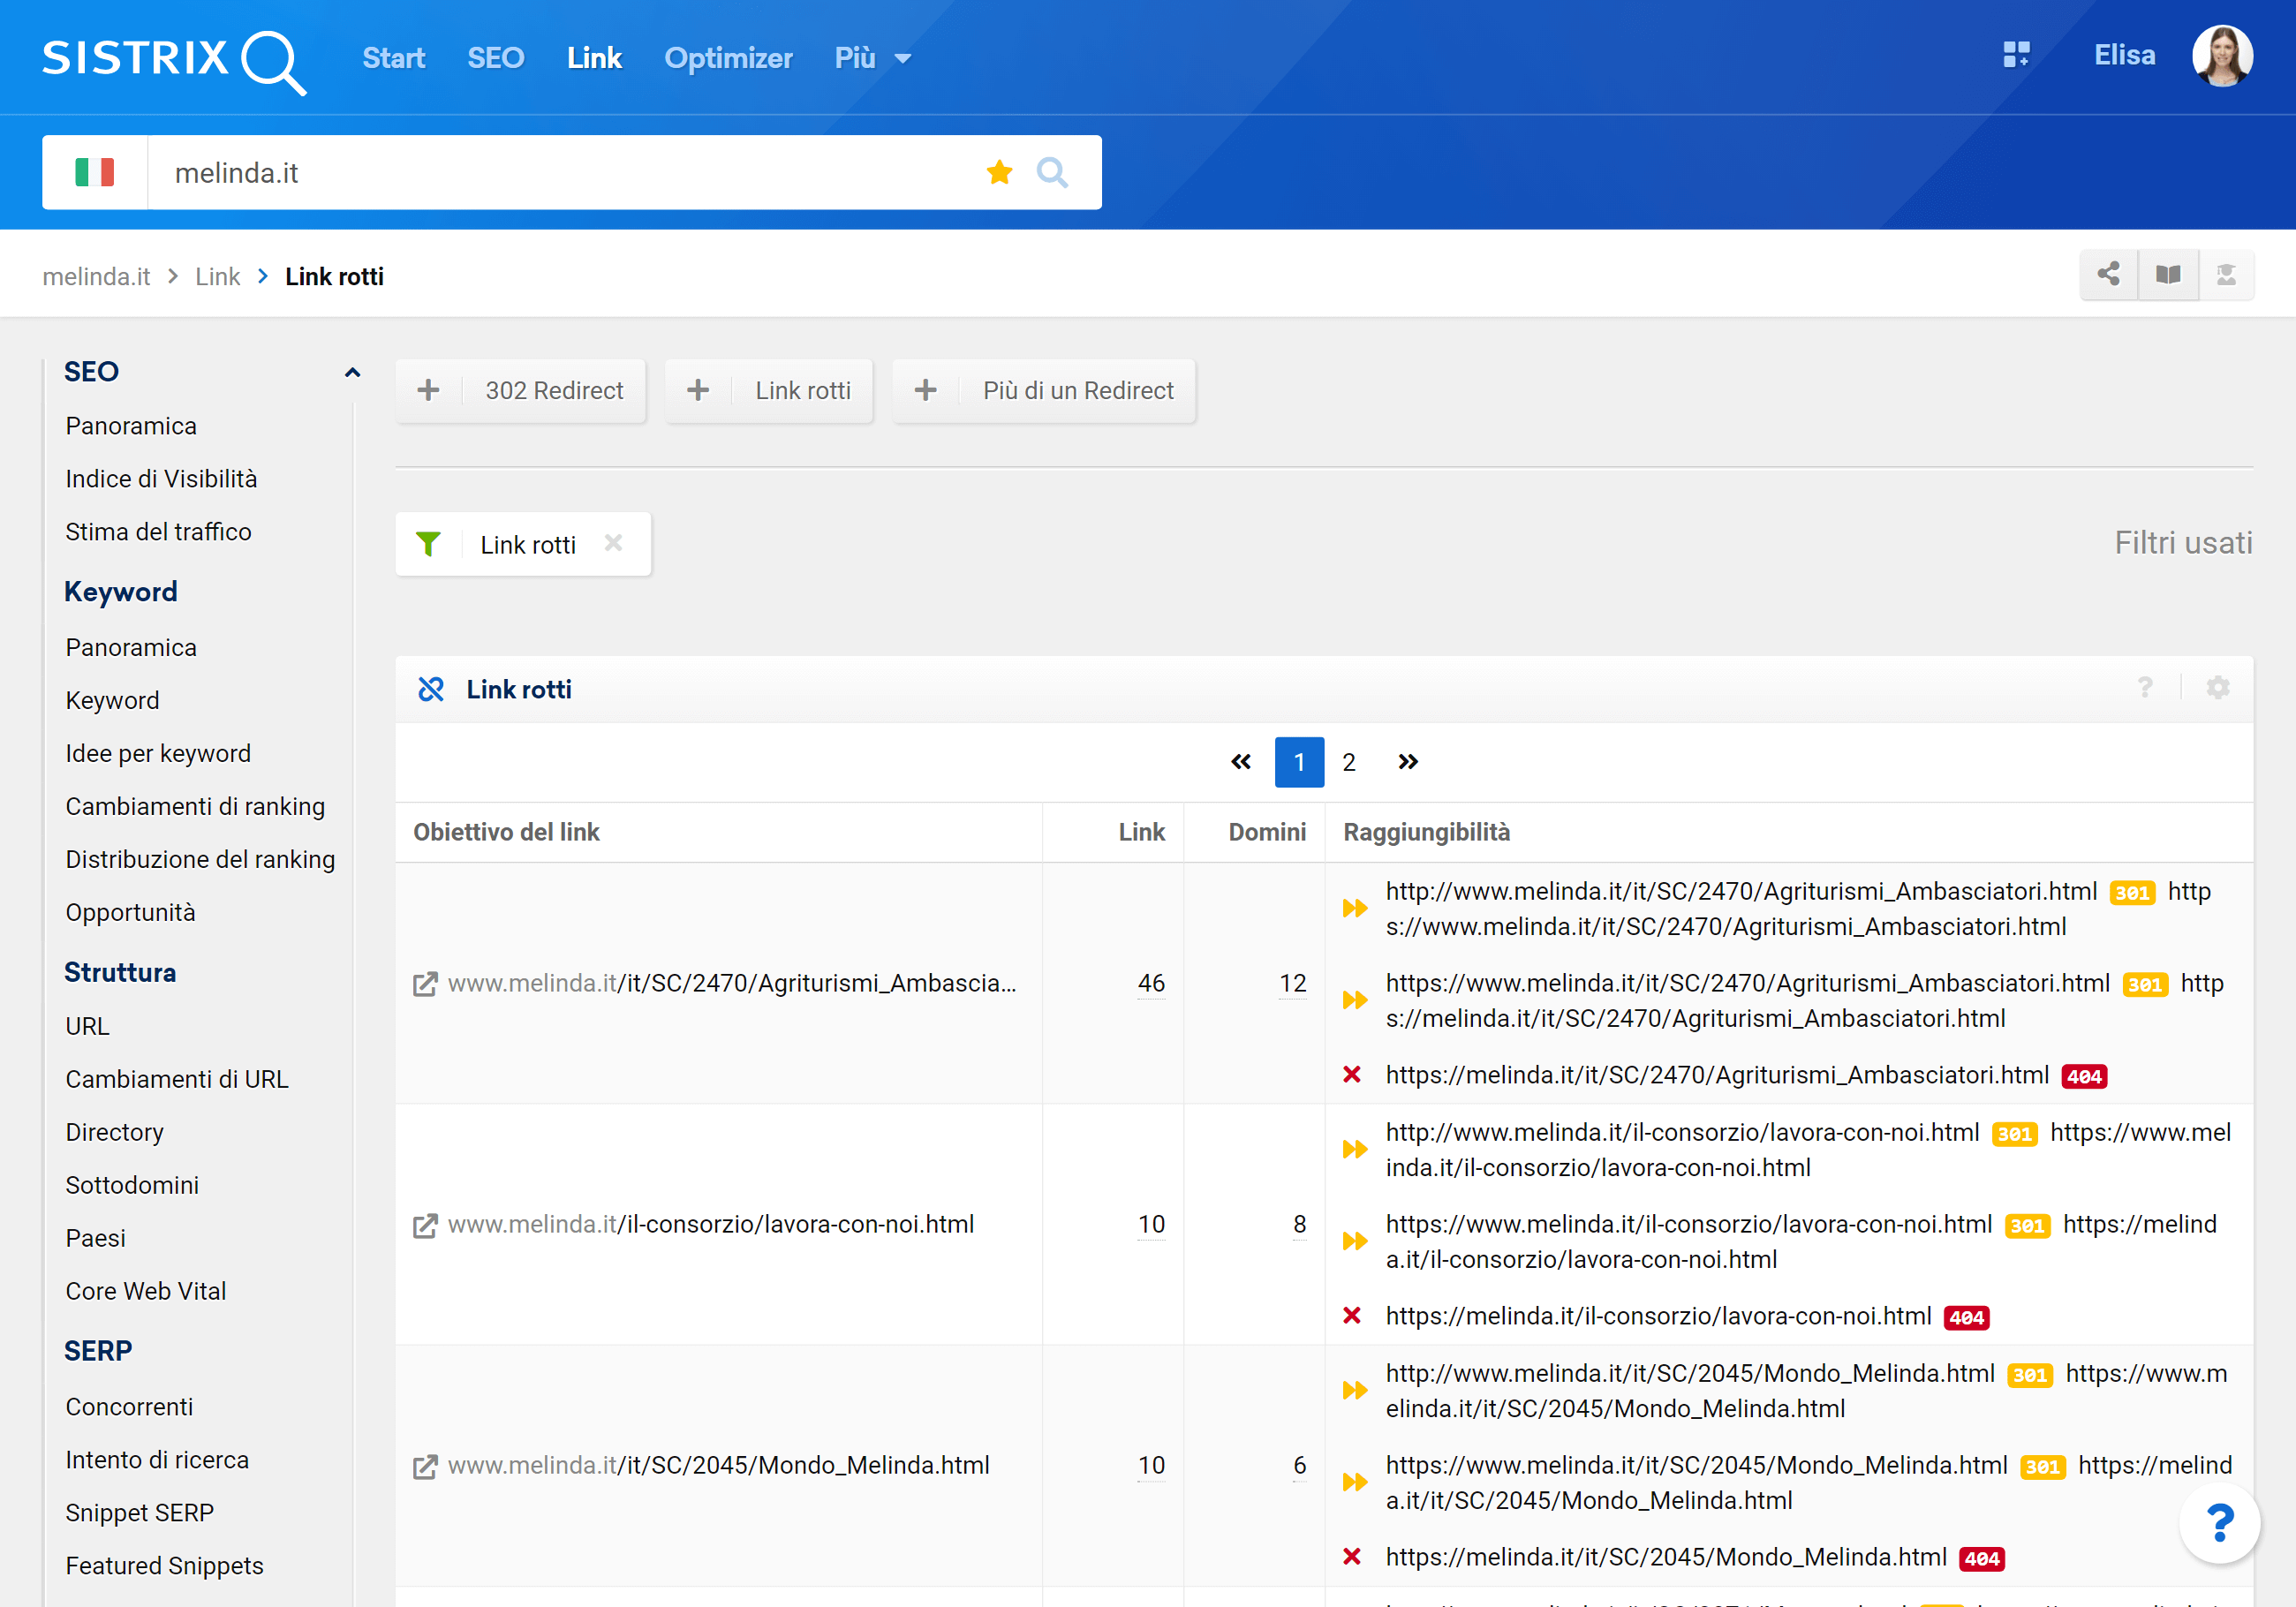
Task: Add the 302 Redirect filter
Action: click(520, 390)
